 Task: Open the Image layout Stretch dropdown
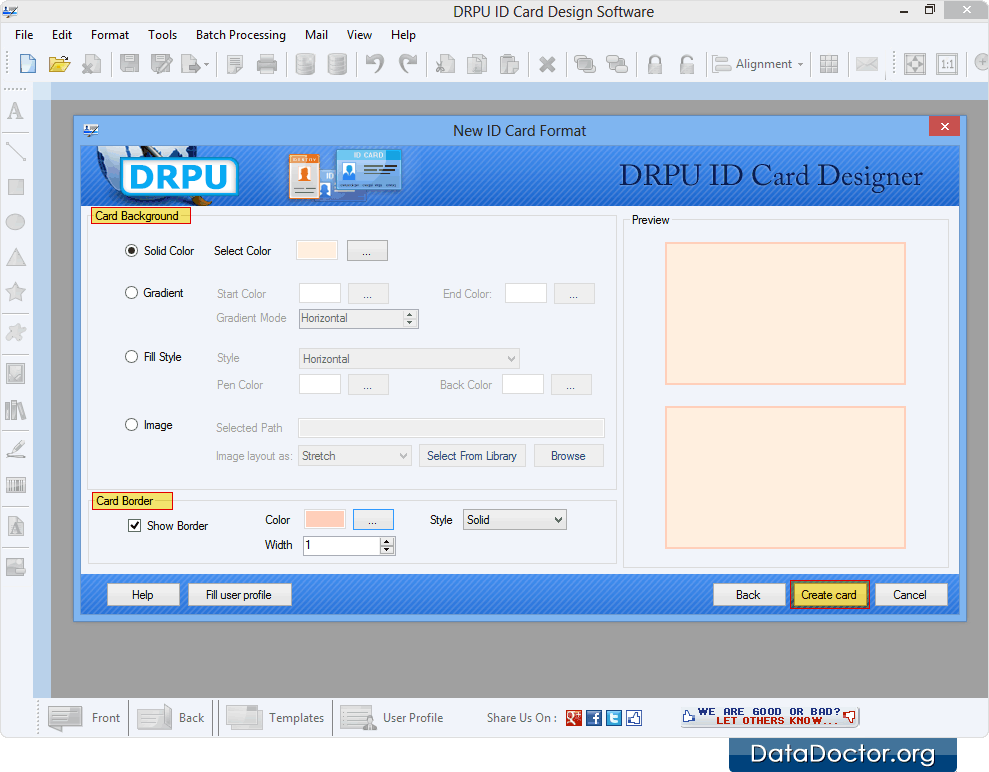pos(355,455)
